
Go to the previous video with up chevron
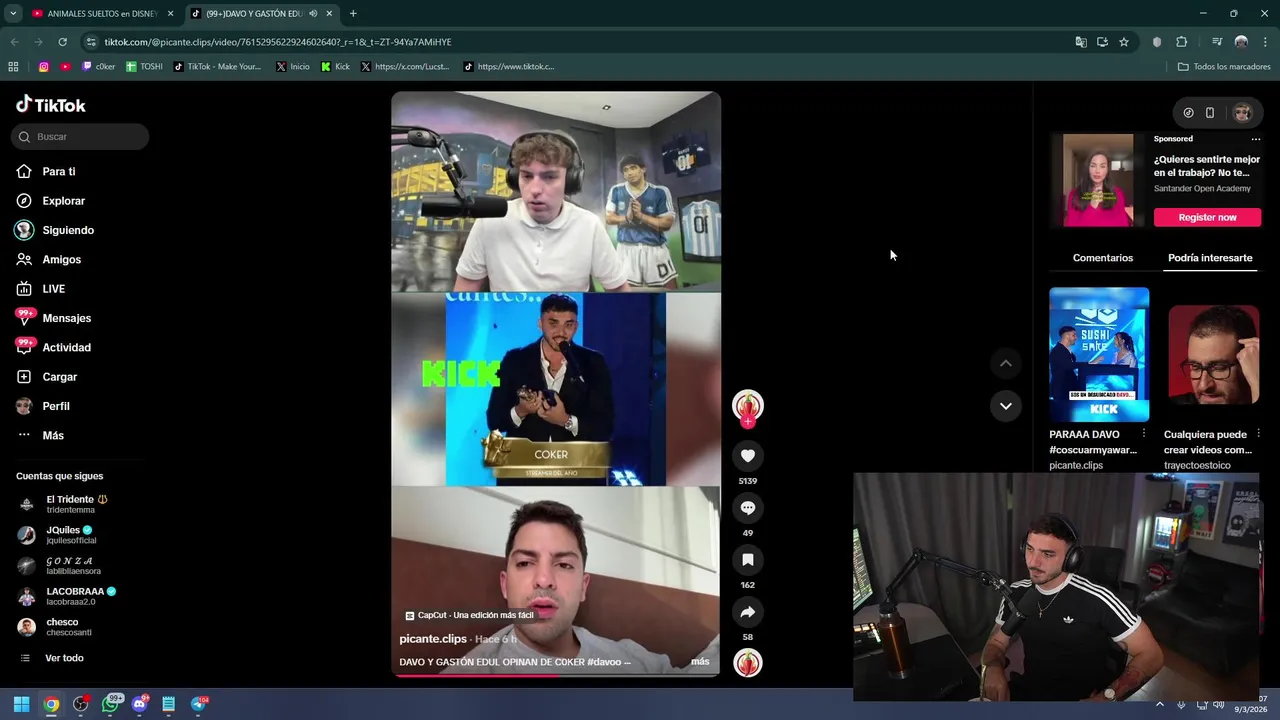[x=1005, y=363]
